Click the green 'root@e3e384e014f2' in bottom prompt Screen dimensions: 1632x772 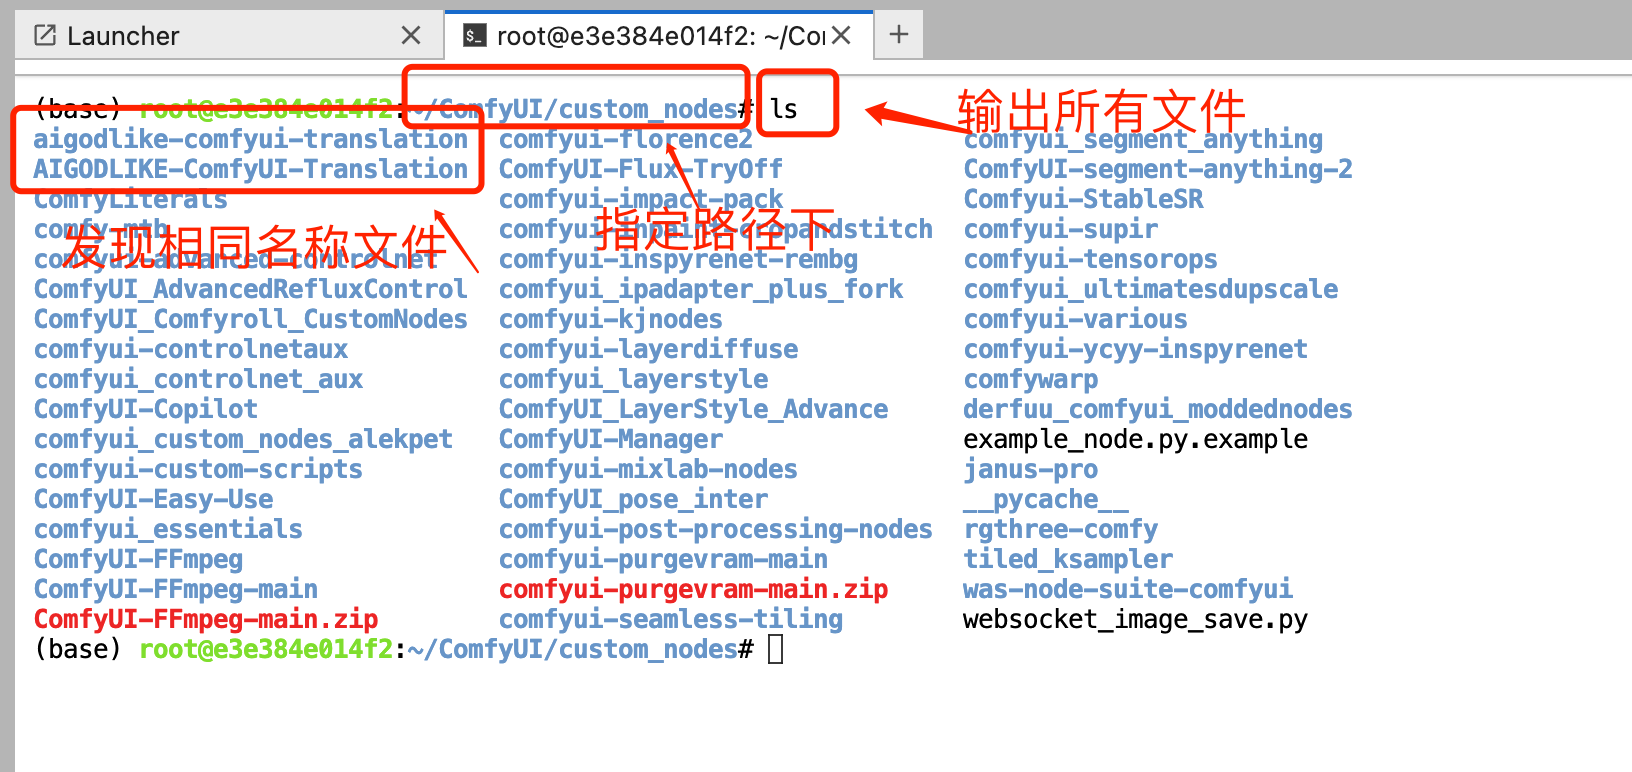[266, 649]
